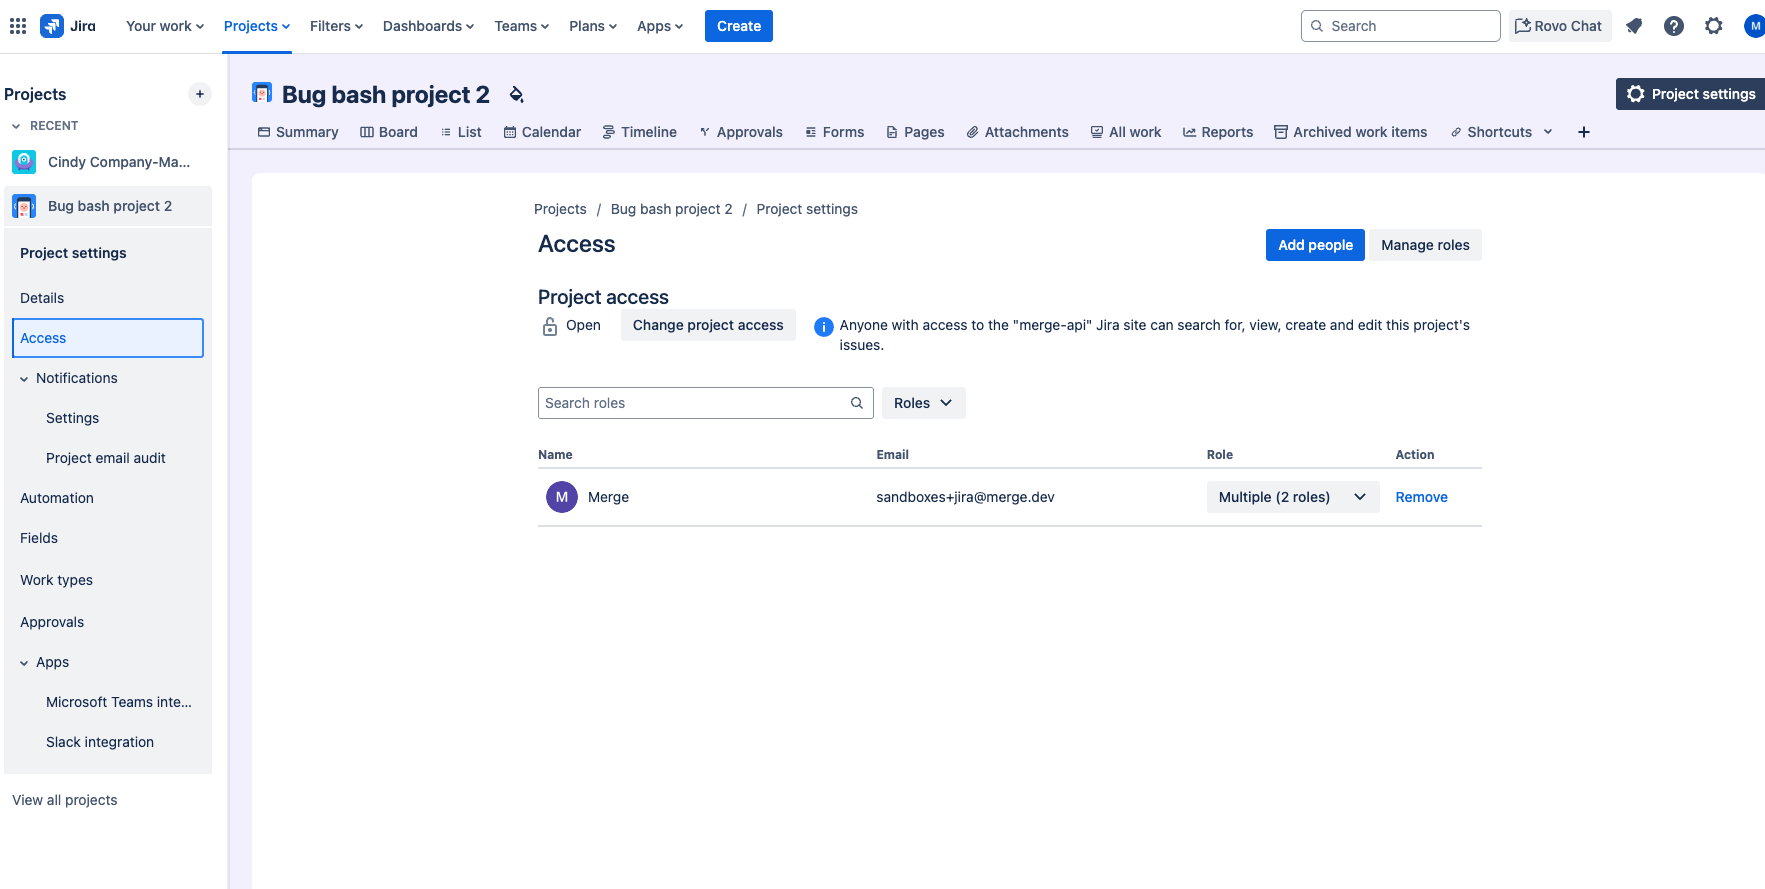Click the Manage roles button
The image size is (1765, 889).
[1425, 245]
